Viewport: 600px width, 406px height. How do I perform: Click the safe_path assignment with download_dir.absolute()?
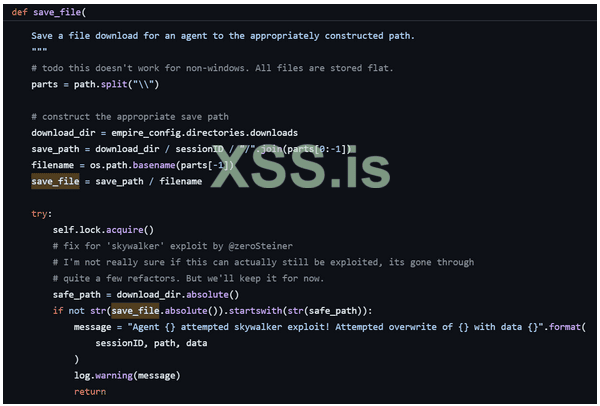coord(145,294)
